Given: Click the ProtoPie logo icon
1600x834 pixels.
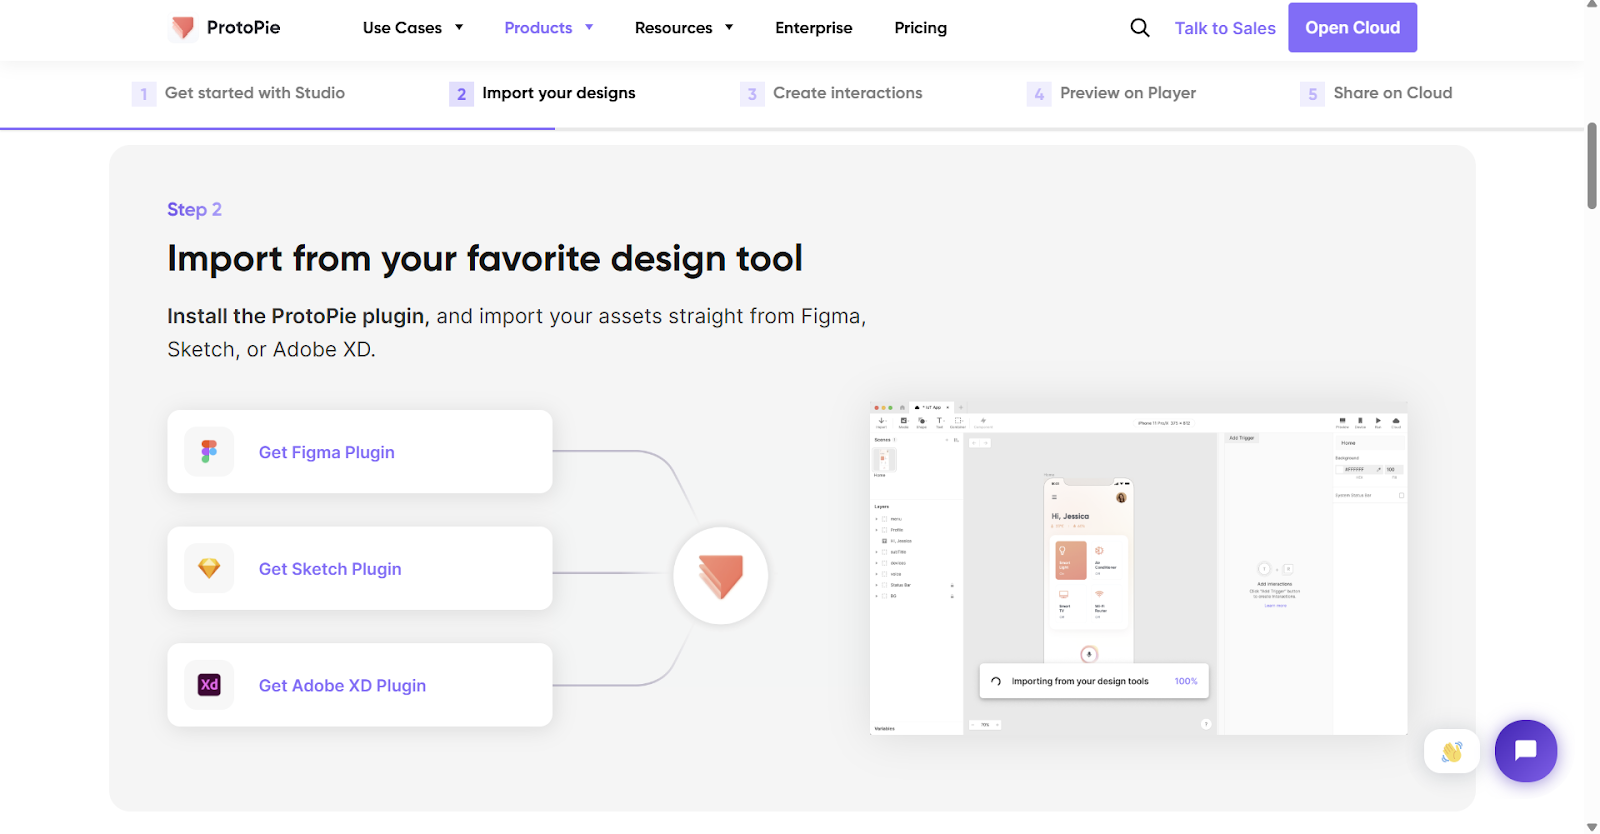Looking at the screenshot, I should pos(183,28).
